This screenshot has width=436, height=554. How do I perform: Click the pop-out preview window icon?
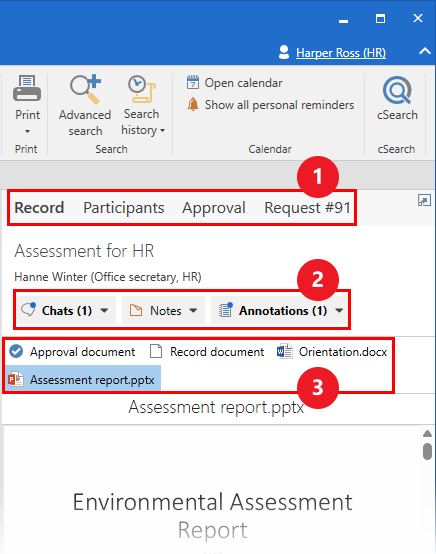(x=424, y=200)
